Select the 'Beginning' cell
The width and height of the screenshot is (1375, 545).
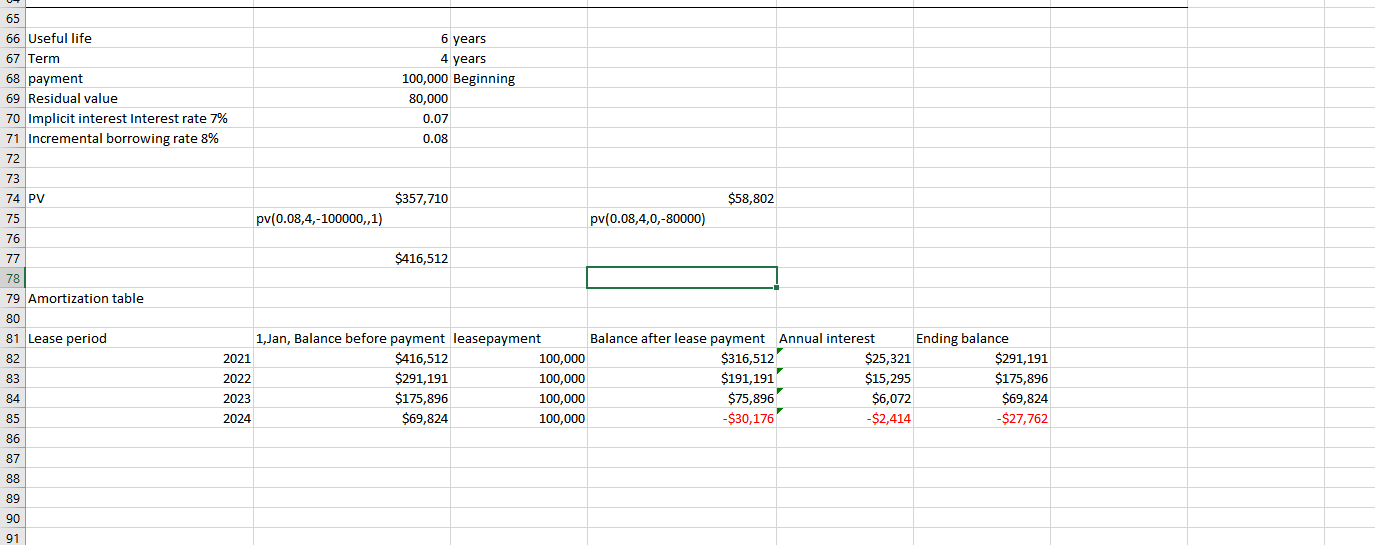[519, 78]
